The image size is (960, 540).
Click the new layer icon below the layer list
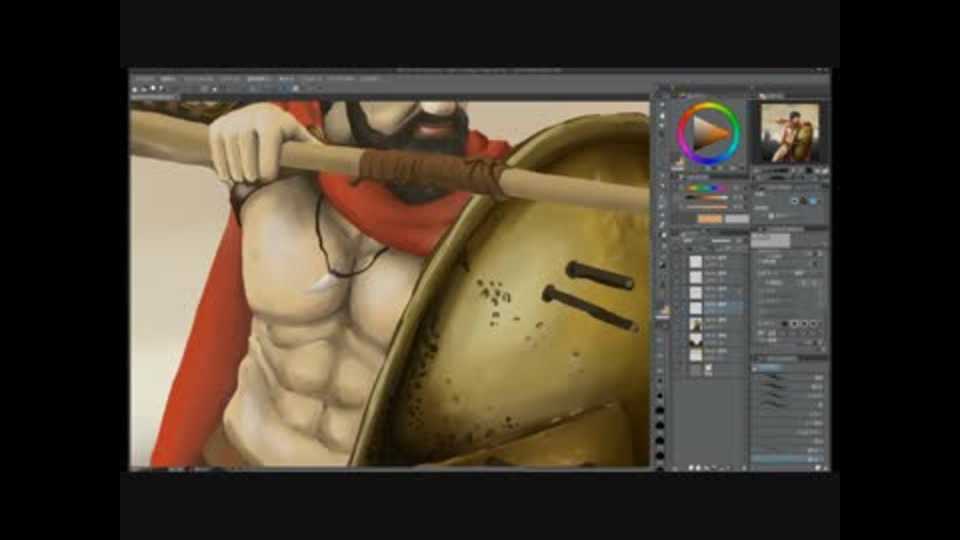691,467
